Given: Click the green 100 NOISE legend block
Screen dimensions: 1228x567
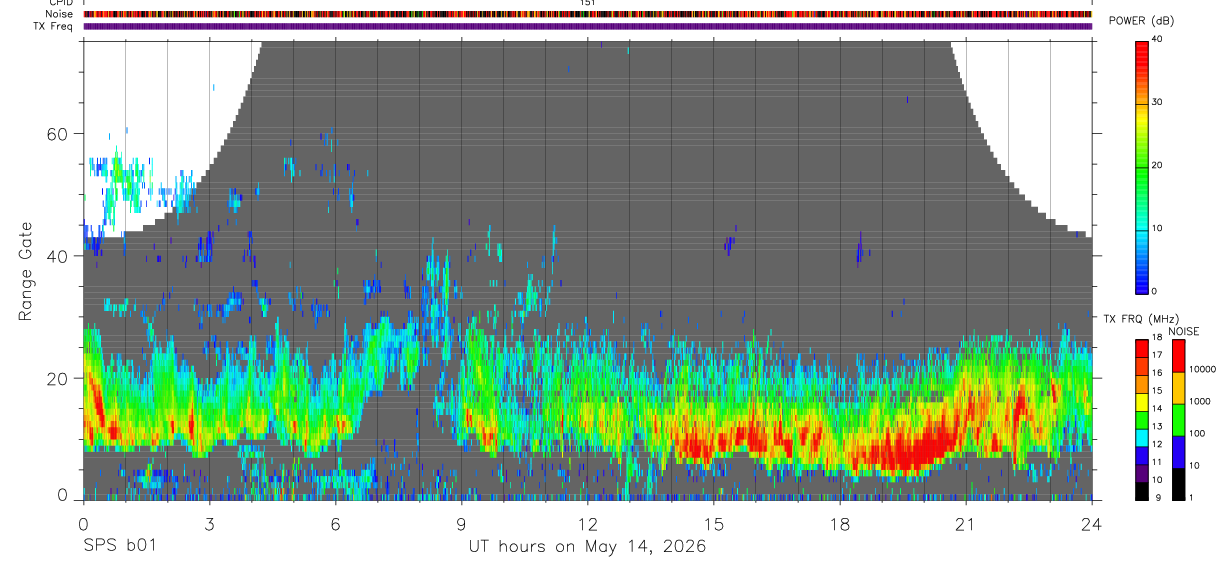Looking at the screenshot, I should pyautogui.click(x=1178, y=419).
